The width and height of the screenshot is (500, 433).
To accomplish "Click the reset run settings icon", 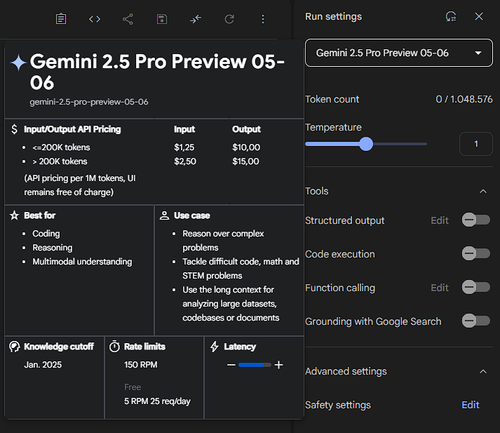I will [x=451, y=16].
